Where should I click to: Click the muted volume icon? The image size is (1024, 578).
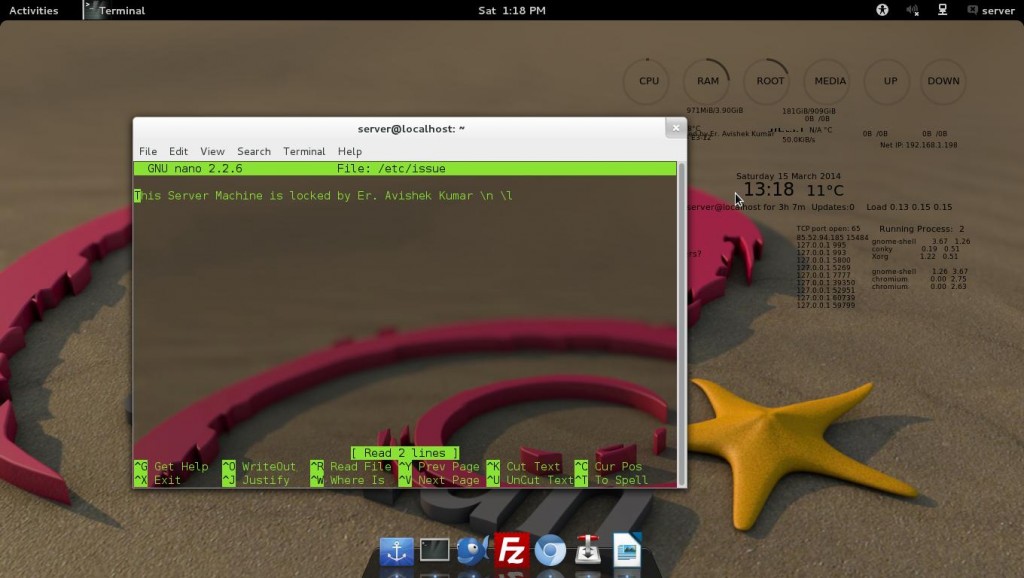(x=912, y=10)
